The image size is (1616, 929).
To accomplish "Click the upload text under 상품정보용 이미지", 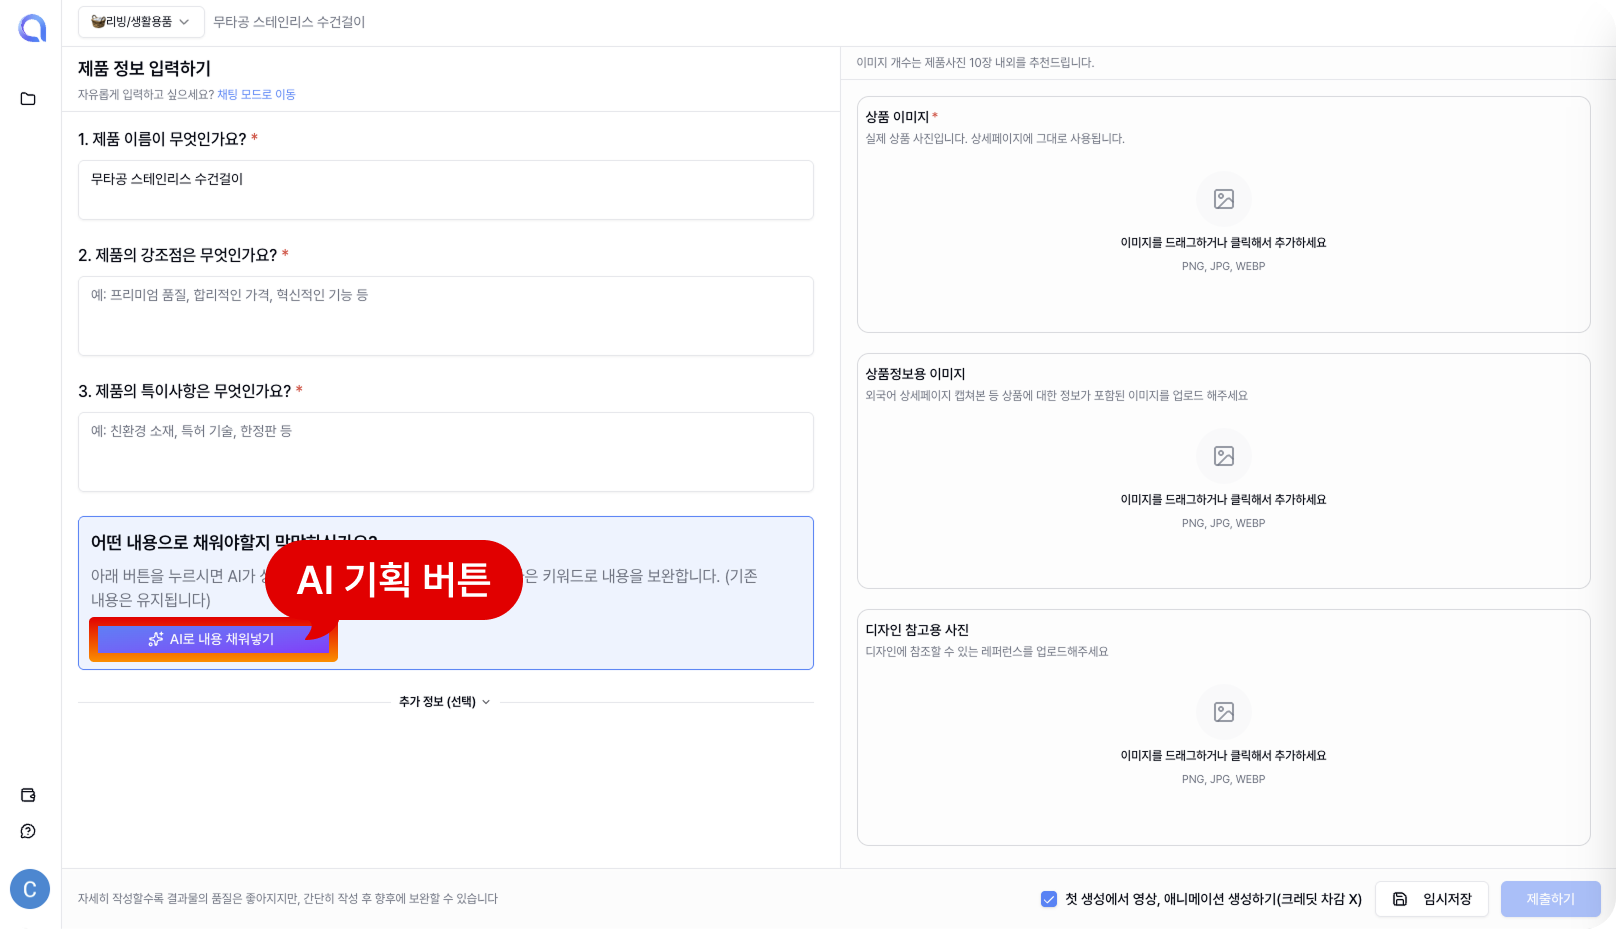I will tap(1223, 500).
